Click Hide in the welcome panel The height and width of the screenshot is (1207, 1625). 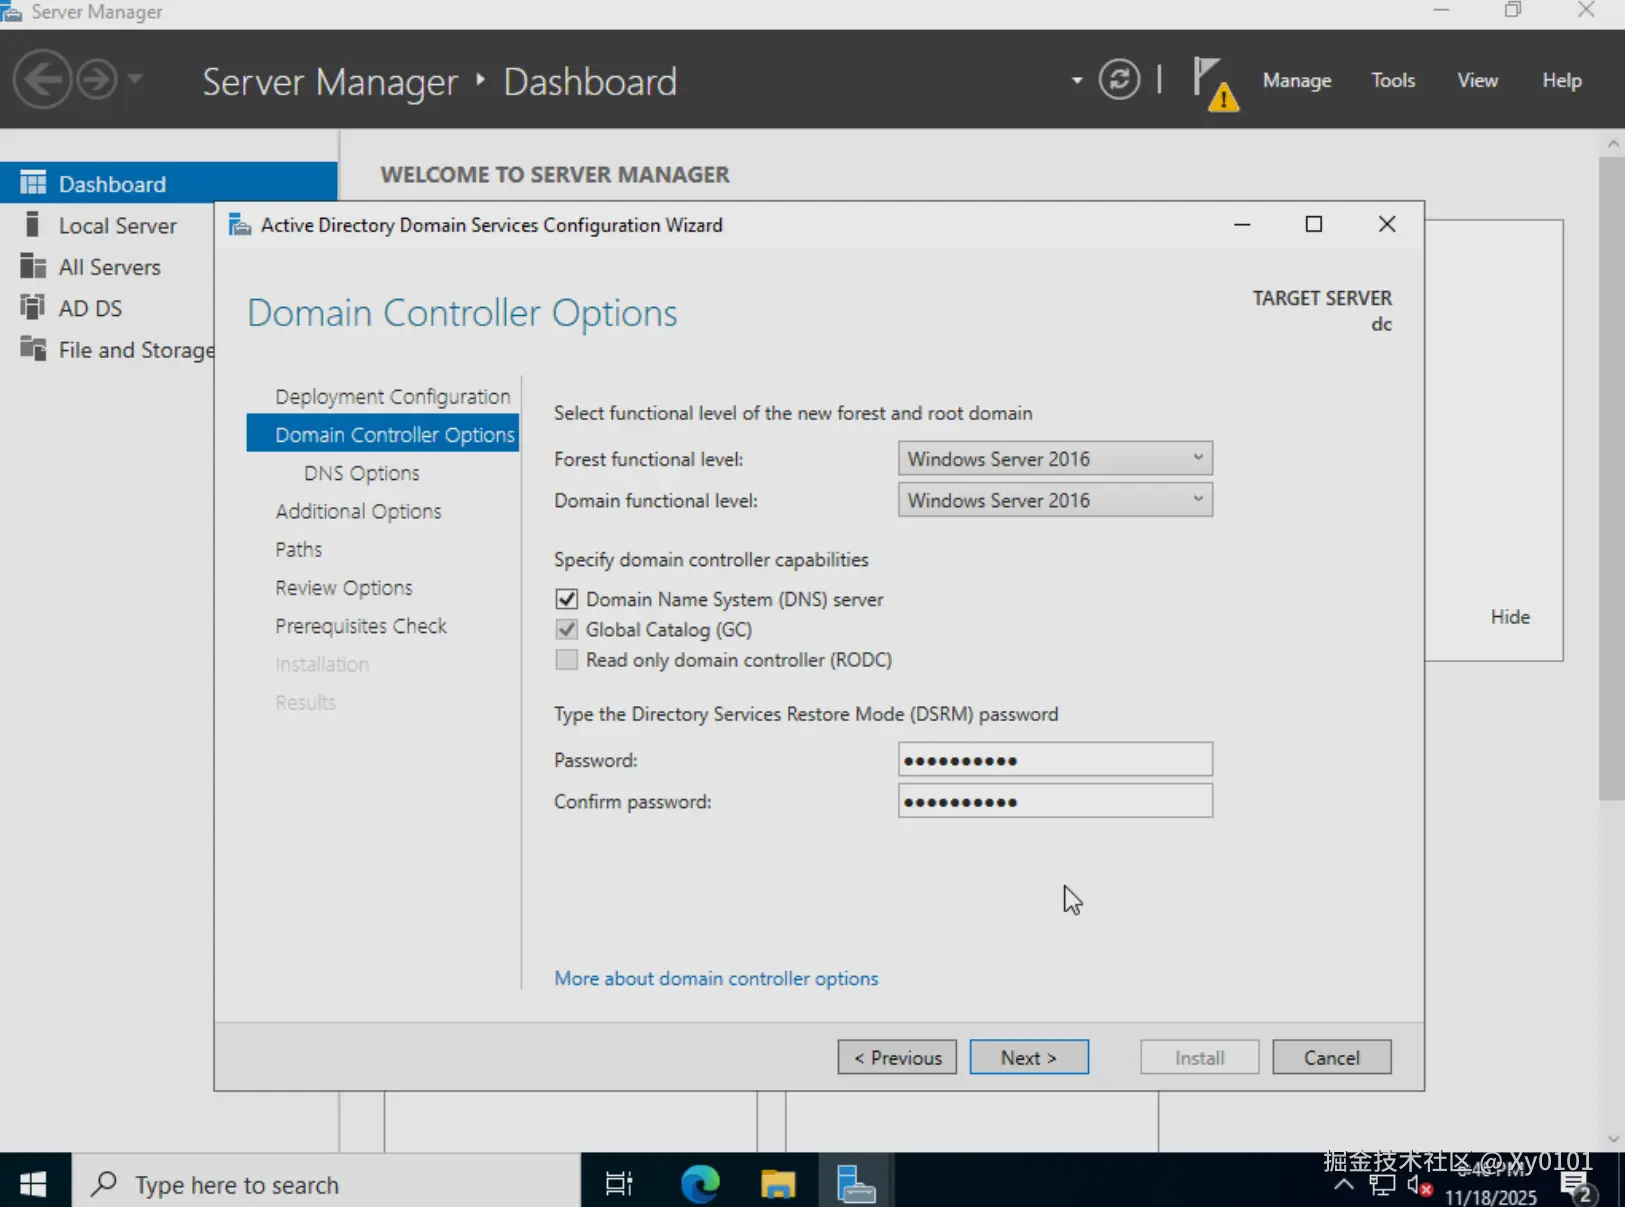click(1510, 617)
